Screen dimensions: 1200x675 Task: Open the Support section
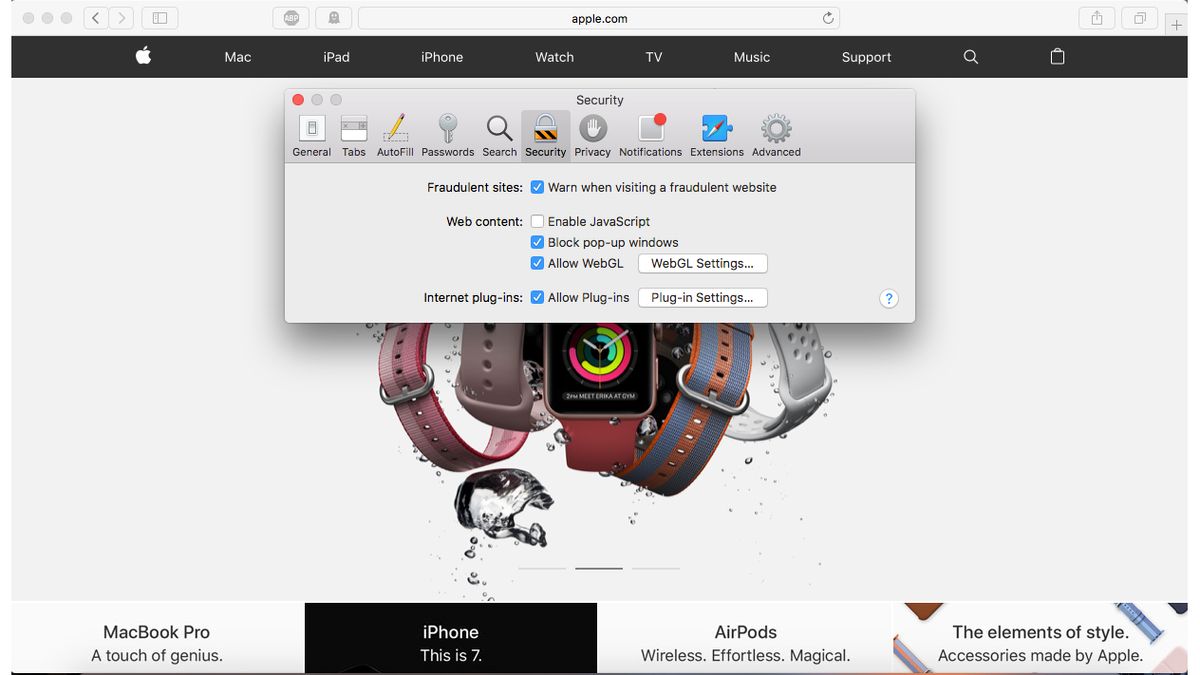coord(866,57)
